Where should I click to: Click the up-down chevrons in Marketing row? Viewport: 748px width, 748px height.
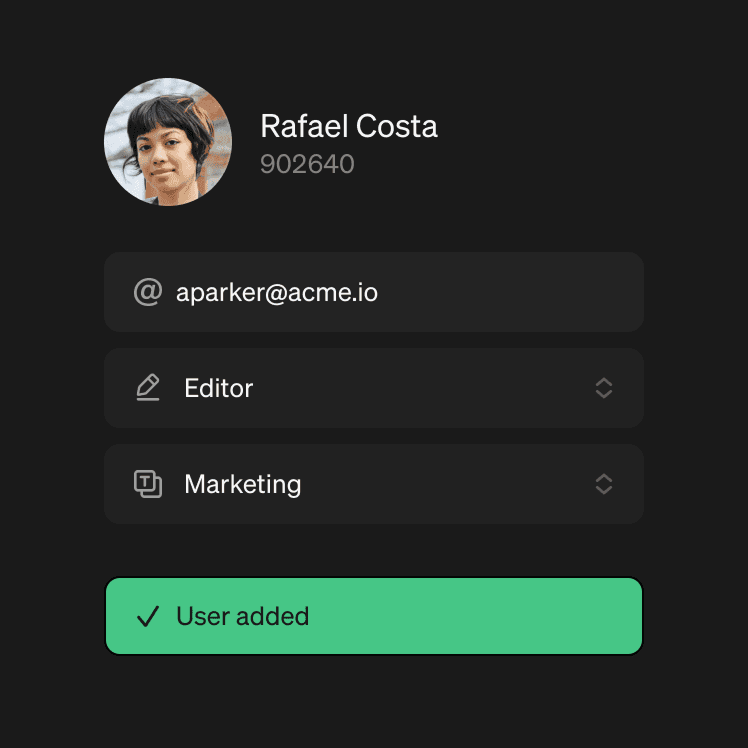(x=603, y=484)
